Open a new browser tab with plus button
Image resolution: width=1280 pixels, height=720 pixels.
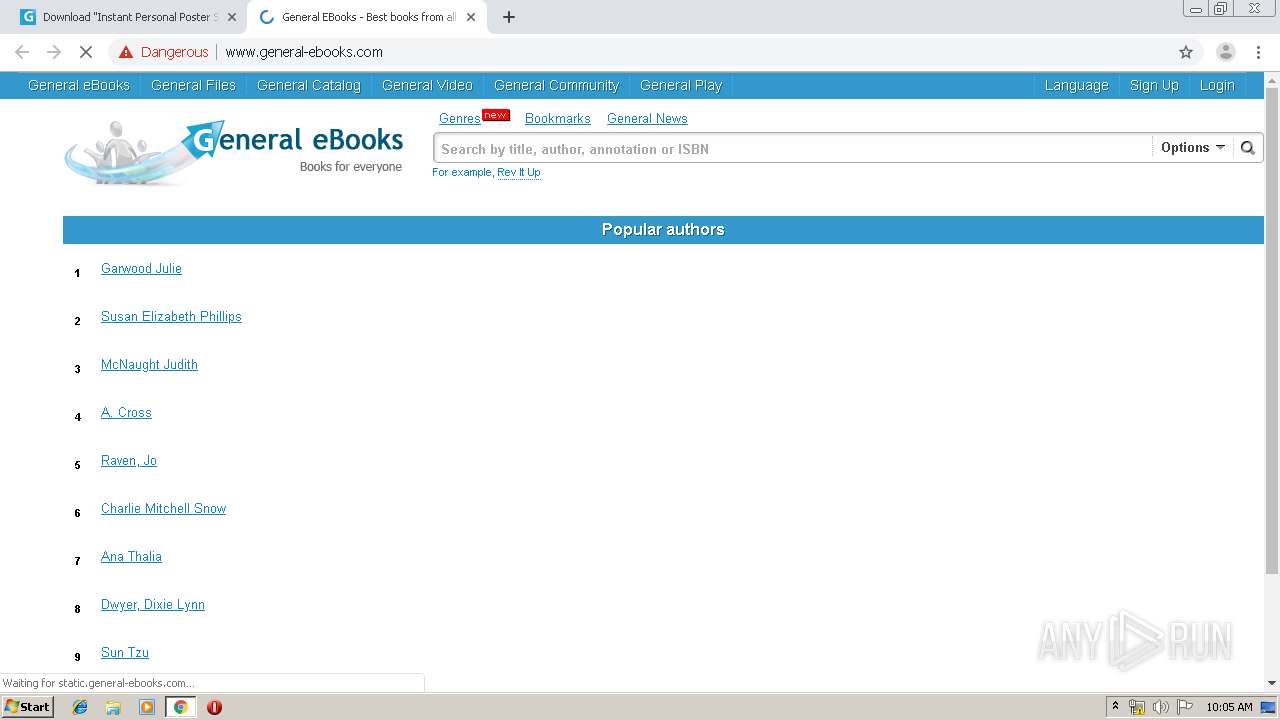coord(509,17)
